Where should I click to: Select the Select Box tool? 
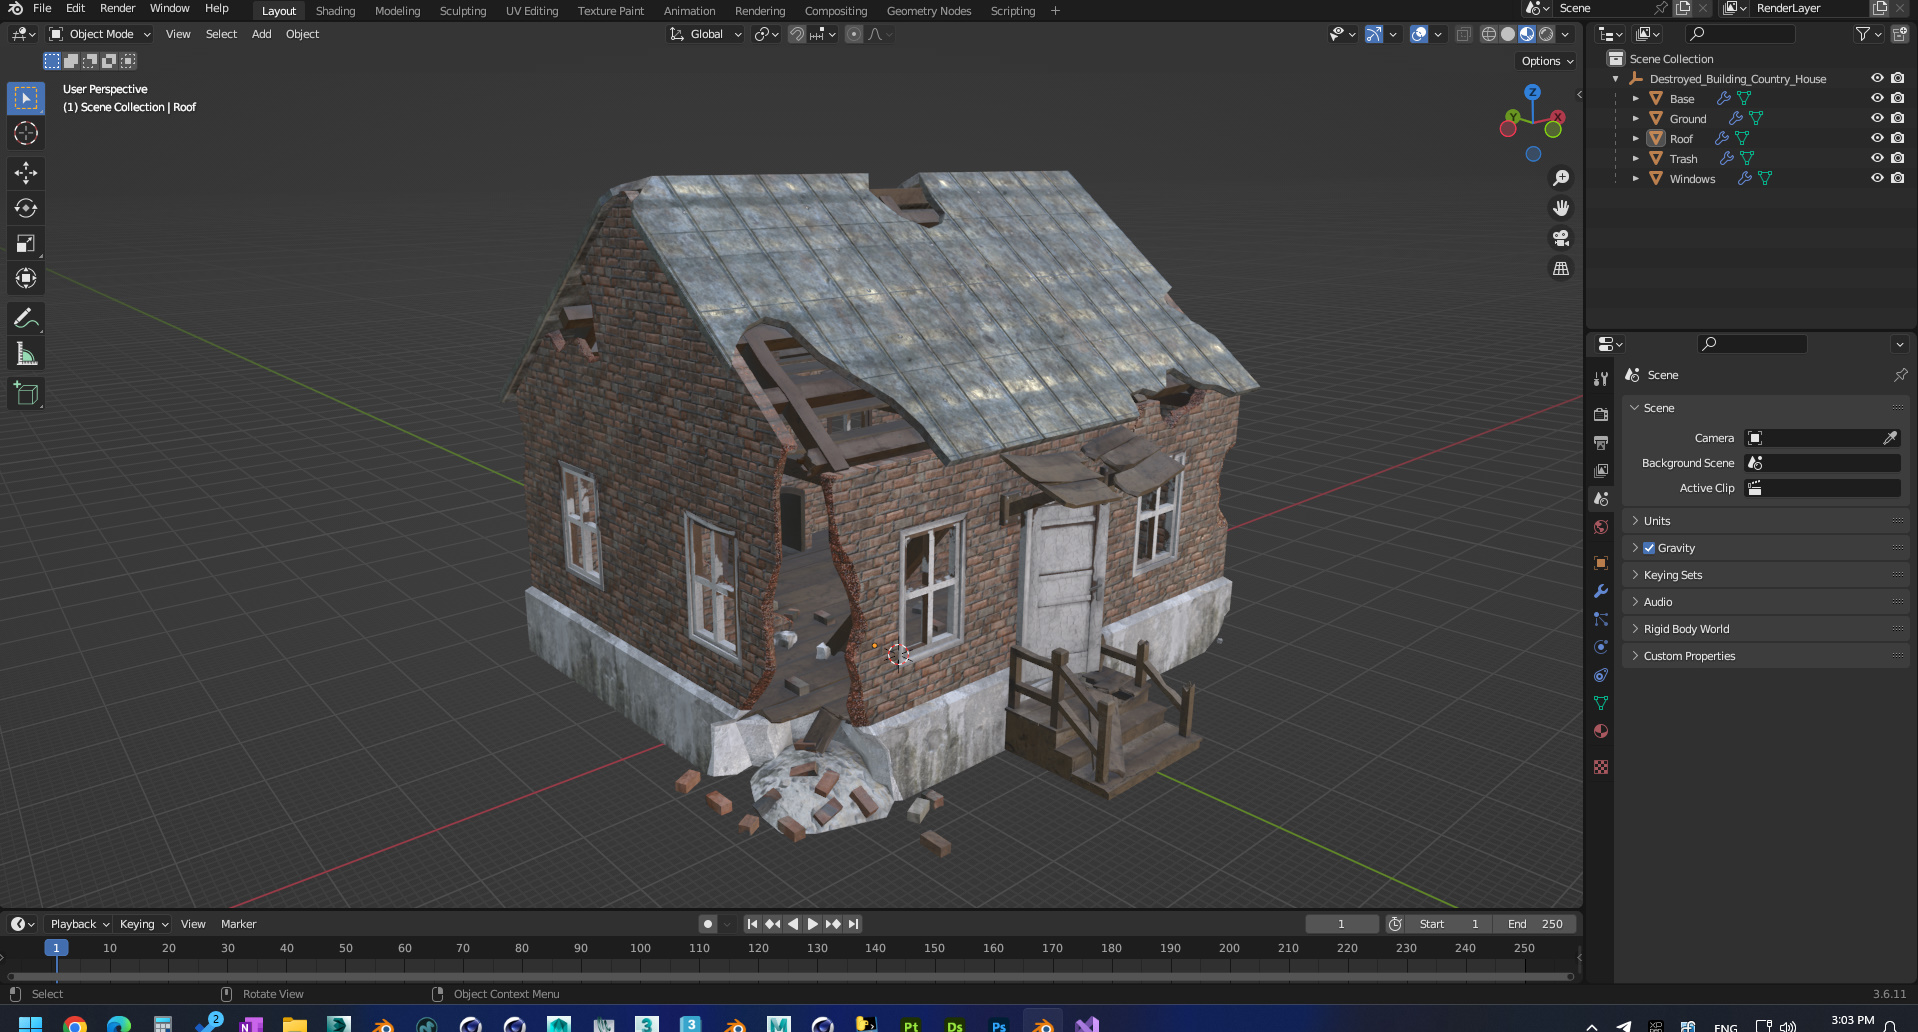click(x=26, y=98)
